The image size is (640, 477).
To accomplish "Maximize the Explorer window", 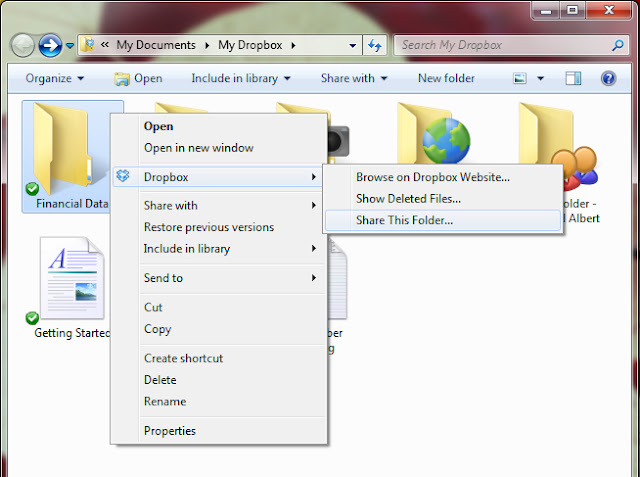I will pos(573,10).
